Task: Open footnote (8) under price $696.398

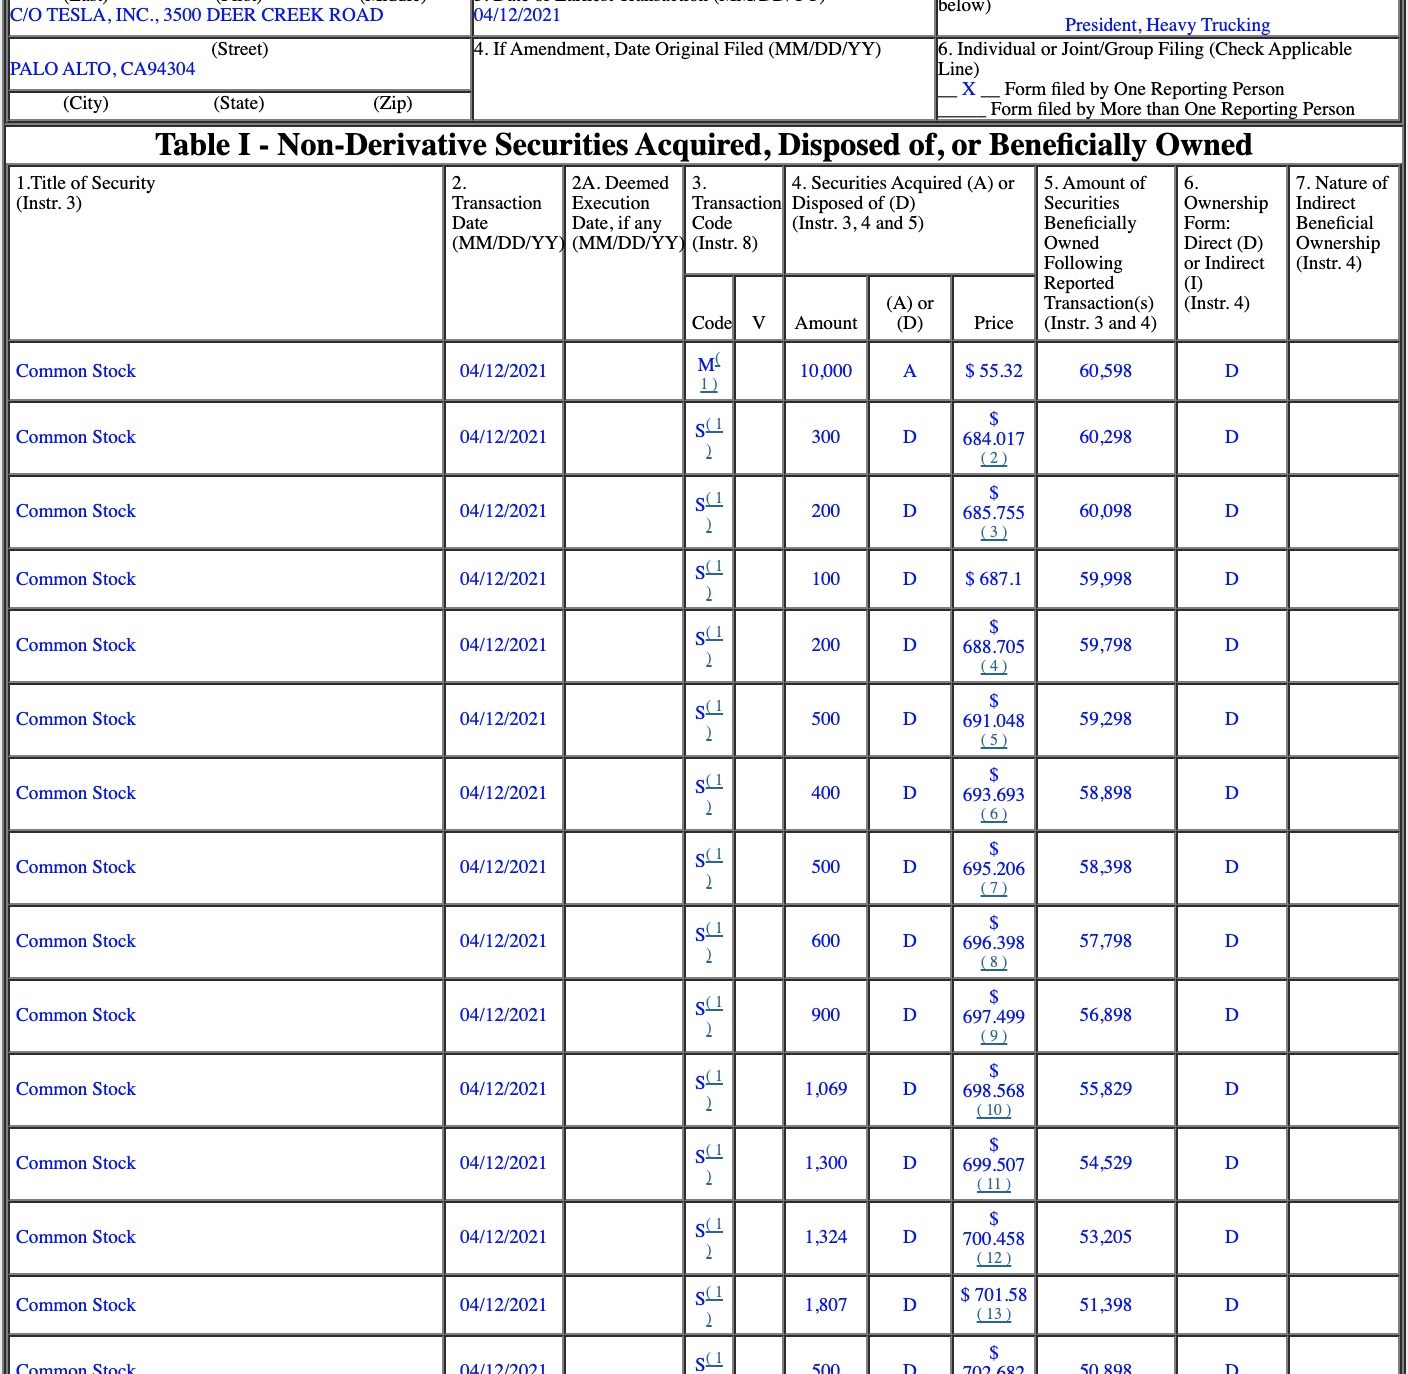Action: point(993,962)
